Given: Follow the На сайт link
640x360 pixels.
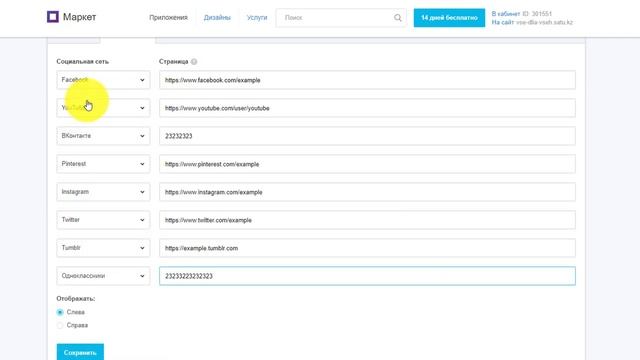Looking at the screenshot, I should pos(502,22).
